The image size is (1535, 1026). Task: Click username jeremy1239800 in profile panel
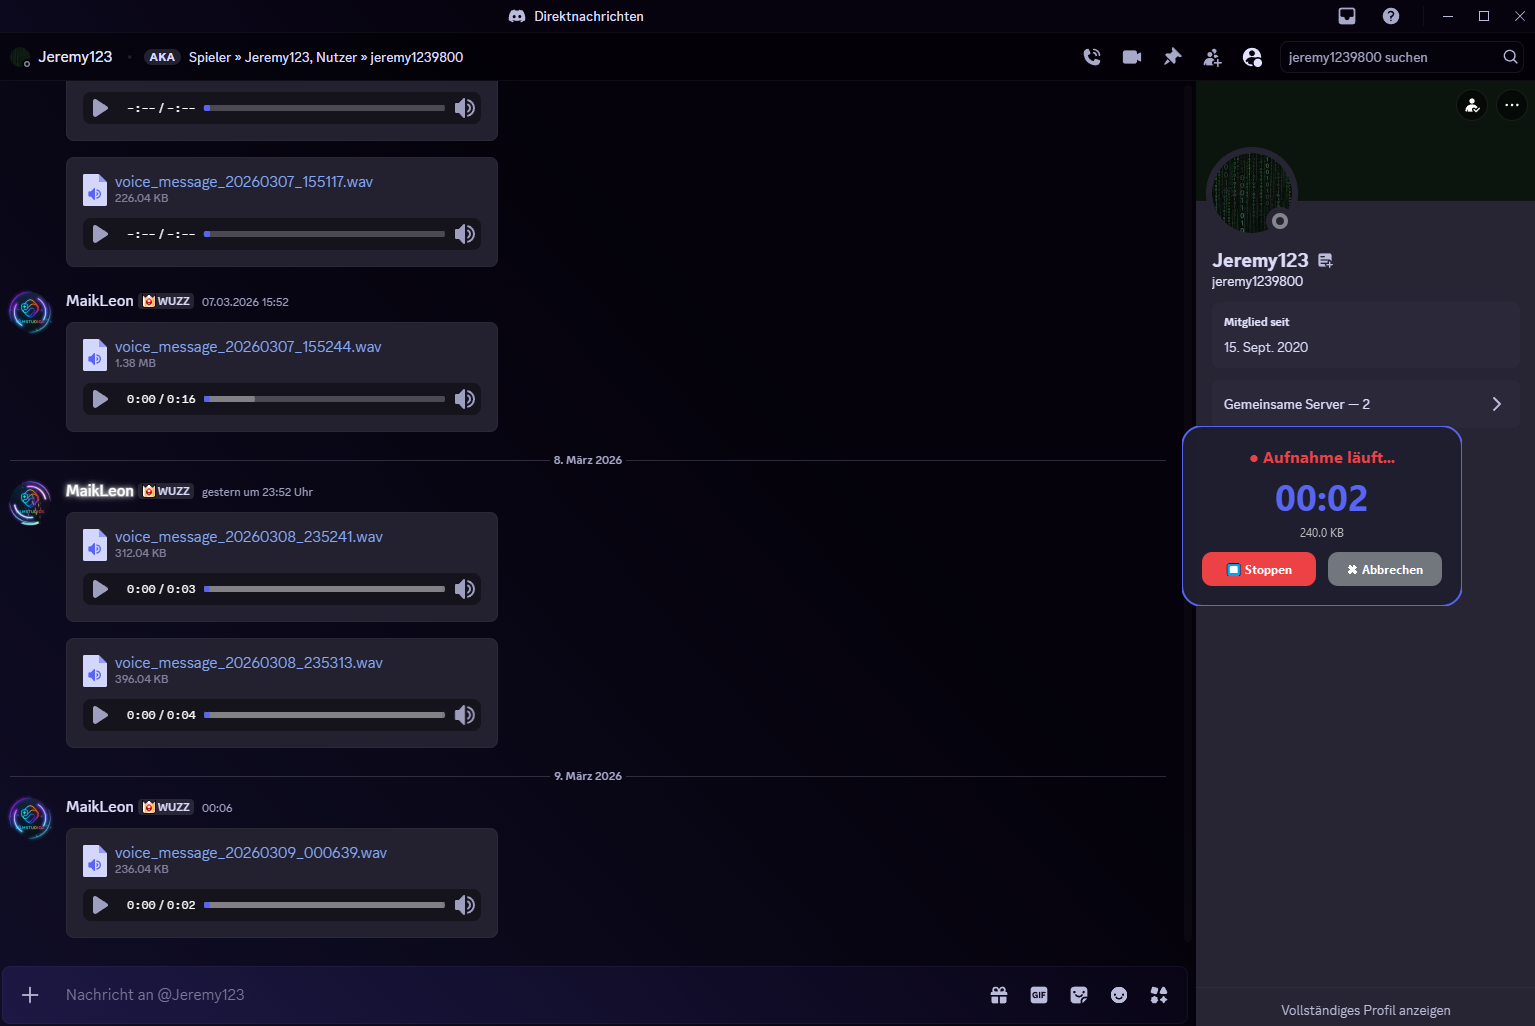(x=1257, y=281)
